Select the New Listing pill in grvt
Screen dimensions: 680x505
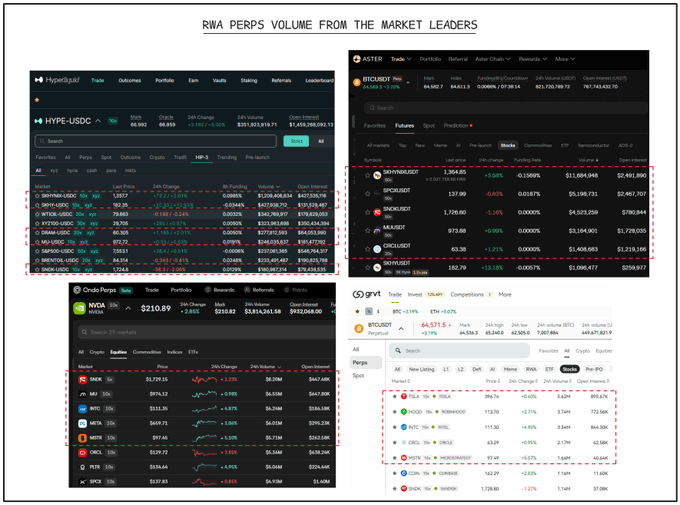[x=421, y=369]
